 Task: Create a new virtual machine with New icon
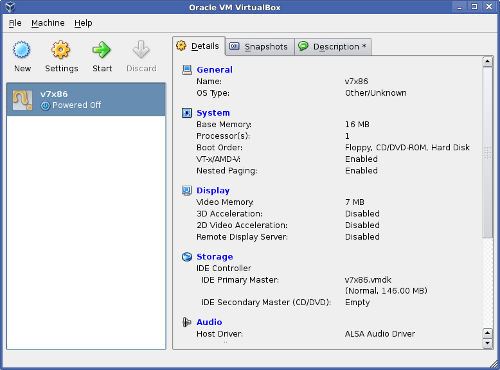click(x=22, y=50)
